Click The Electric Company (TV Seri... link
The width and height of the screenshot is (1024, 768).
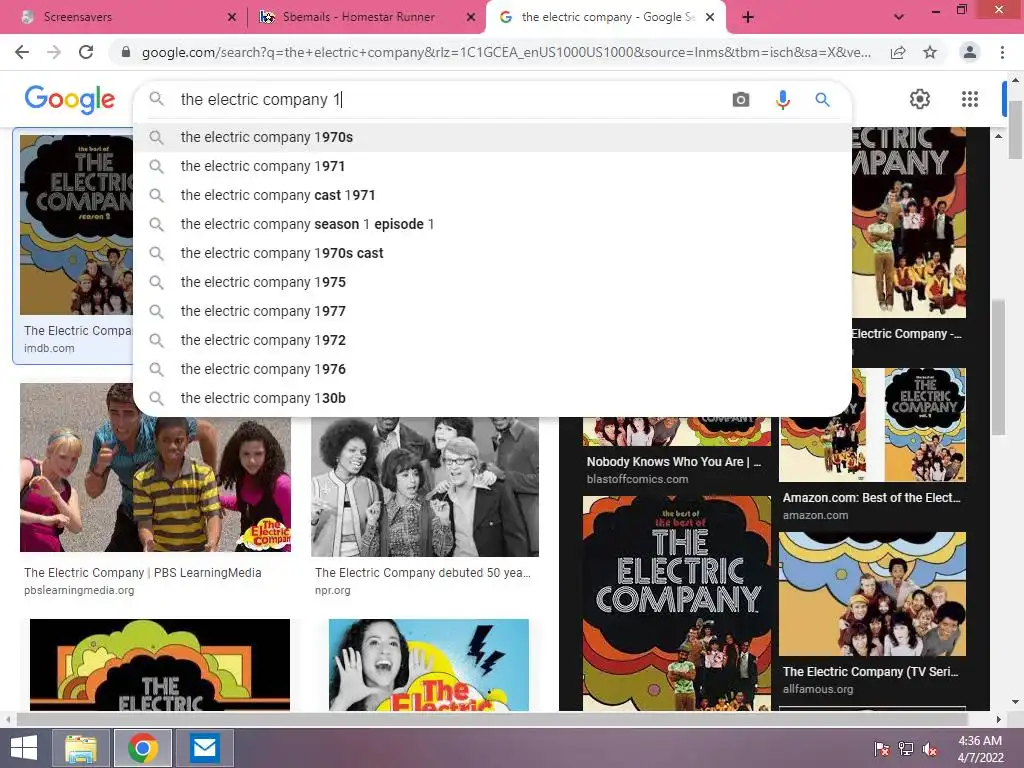pyautogui.click(x=871, y=671)
